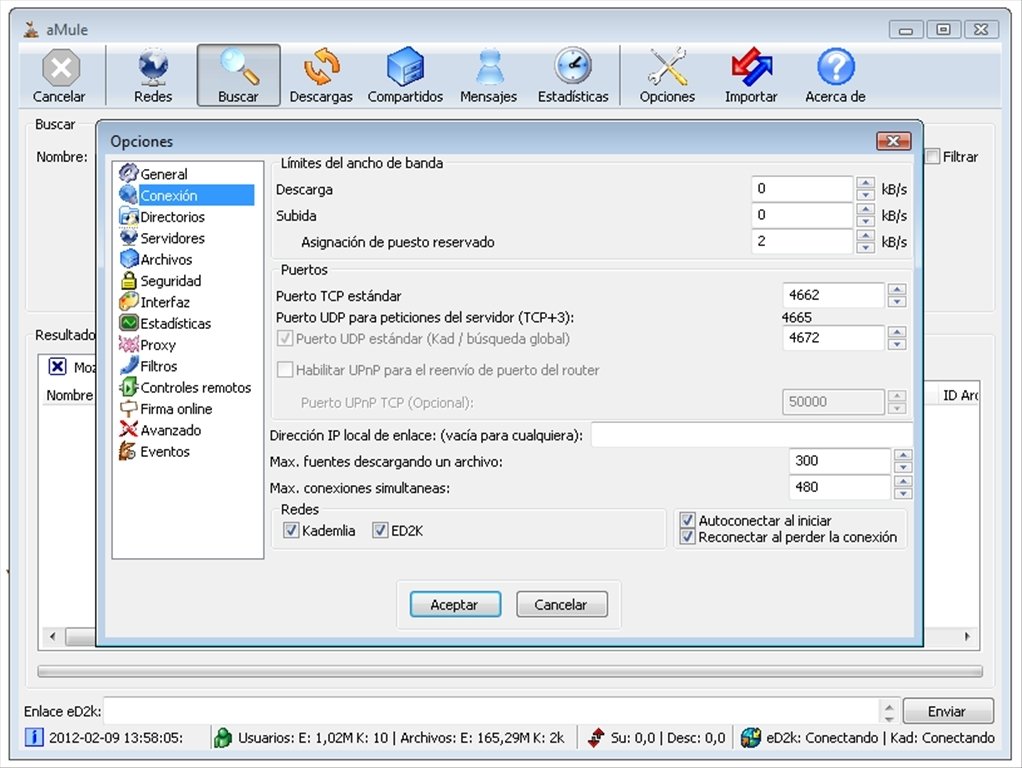Open Avanzado settings page
The image size is (1022, 768).
coord(171,430)
